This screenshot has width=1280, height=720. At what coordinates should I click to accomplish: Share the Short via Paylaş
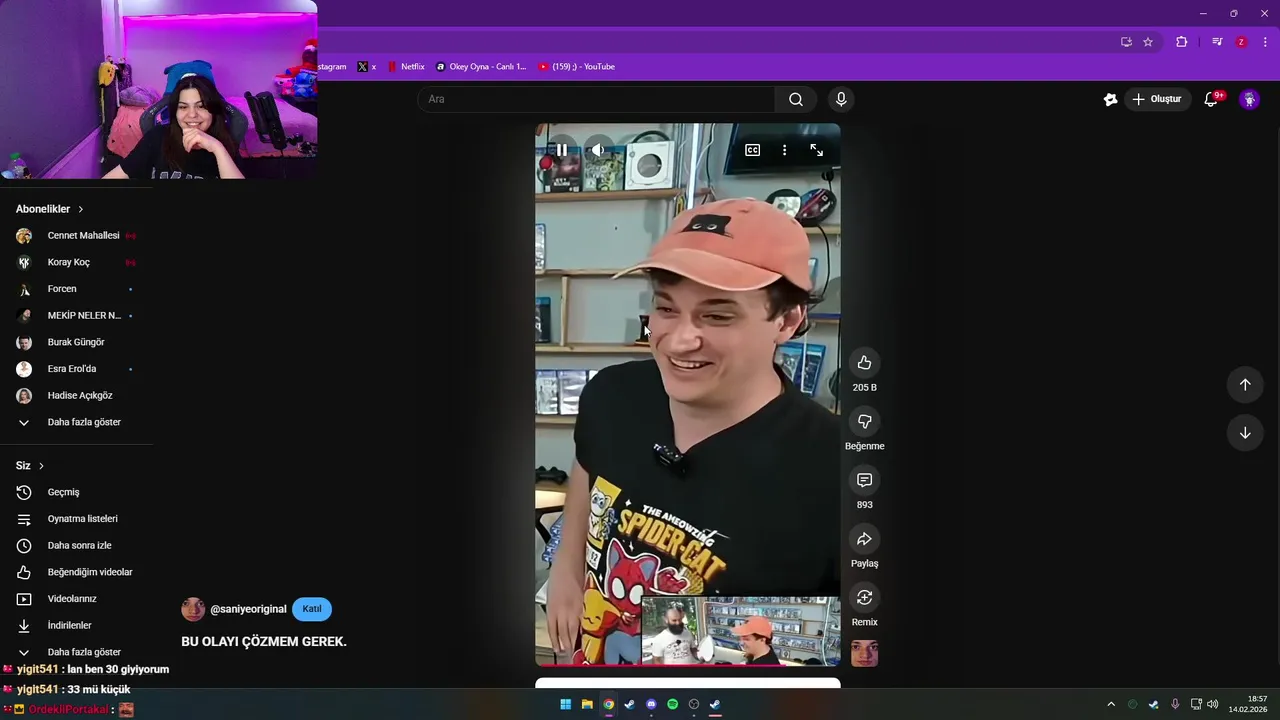(864, 539)
